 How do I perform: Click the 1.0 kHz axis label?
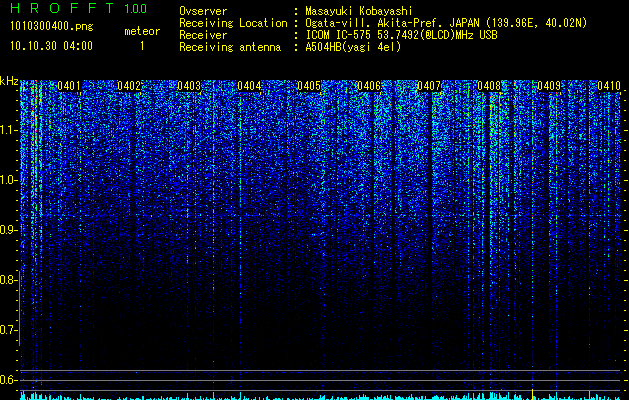(8, 180)
